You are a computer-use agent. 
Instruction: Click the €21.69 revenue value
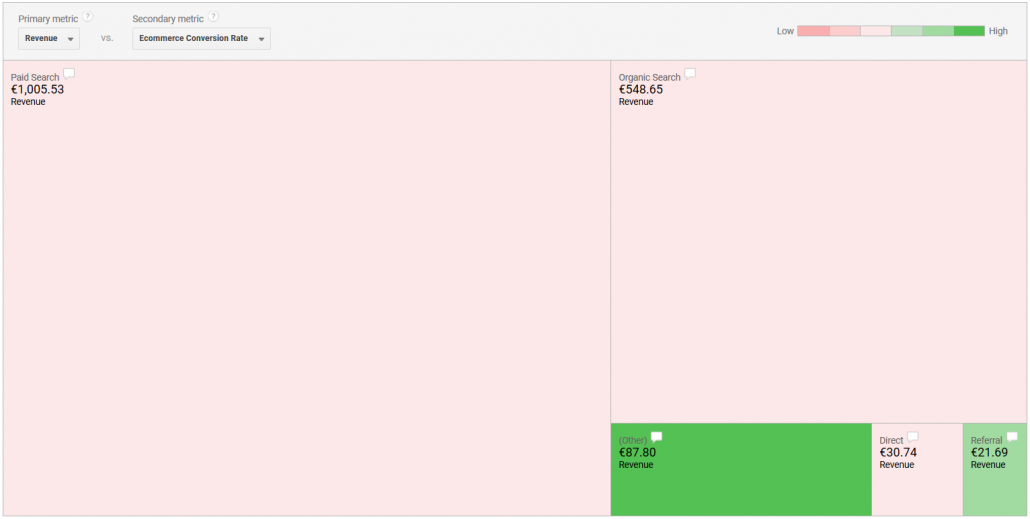click(989, 452)
